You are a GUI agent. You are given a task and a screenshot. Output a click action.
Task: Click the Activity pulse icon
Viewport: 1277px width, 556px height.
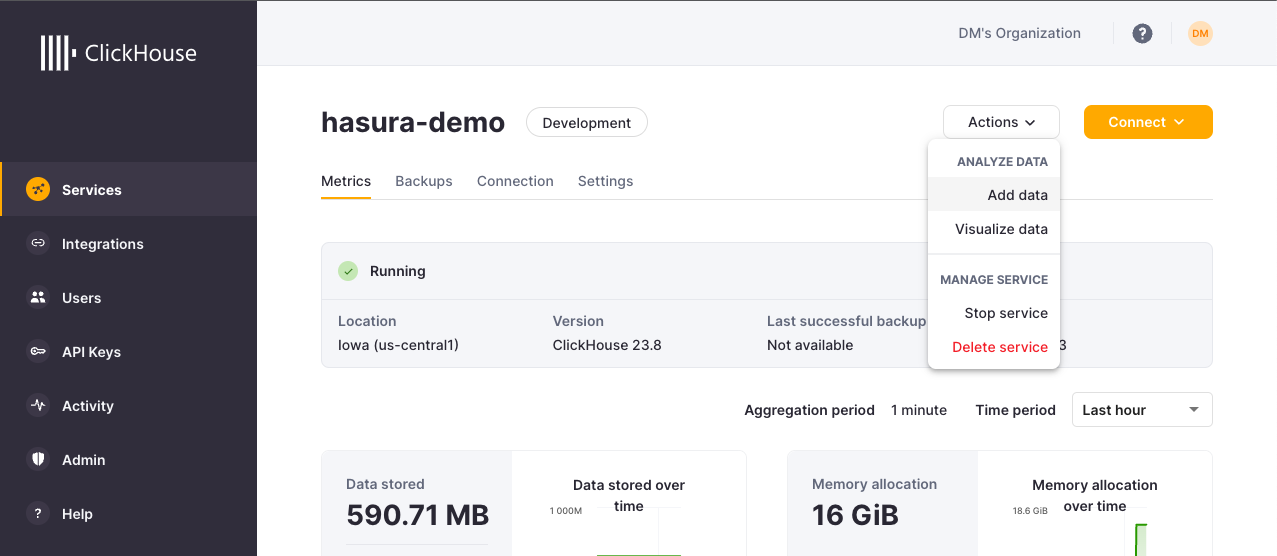[x=38, y=405]
